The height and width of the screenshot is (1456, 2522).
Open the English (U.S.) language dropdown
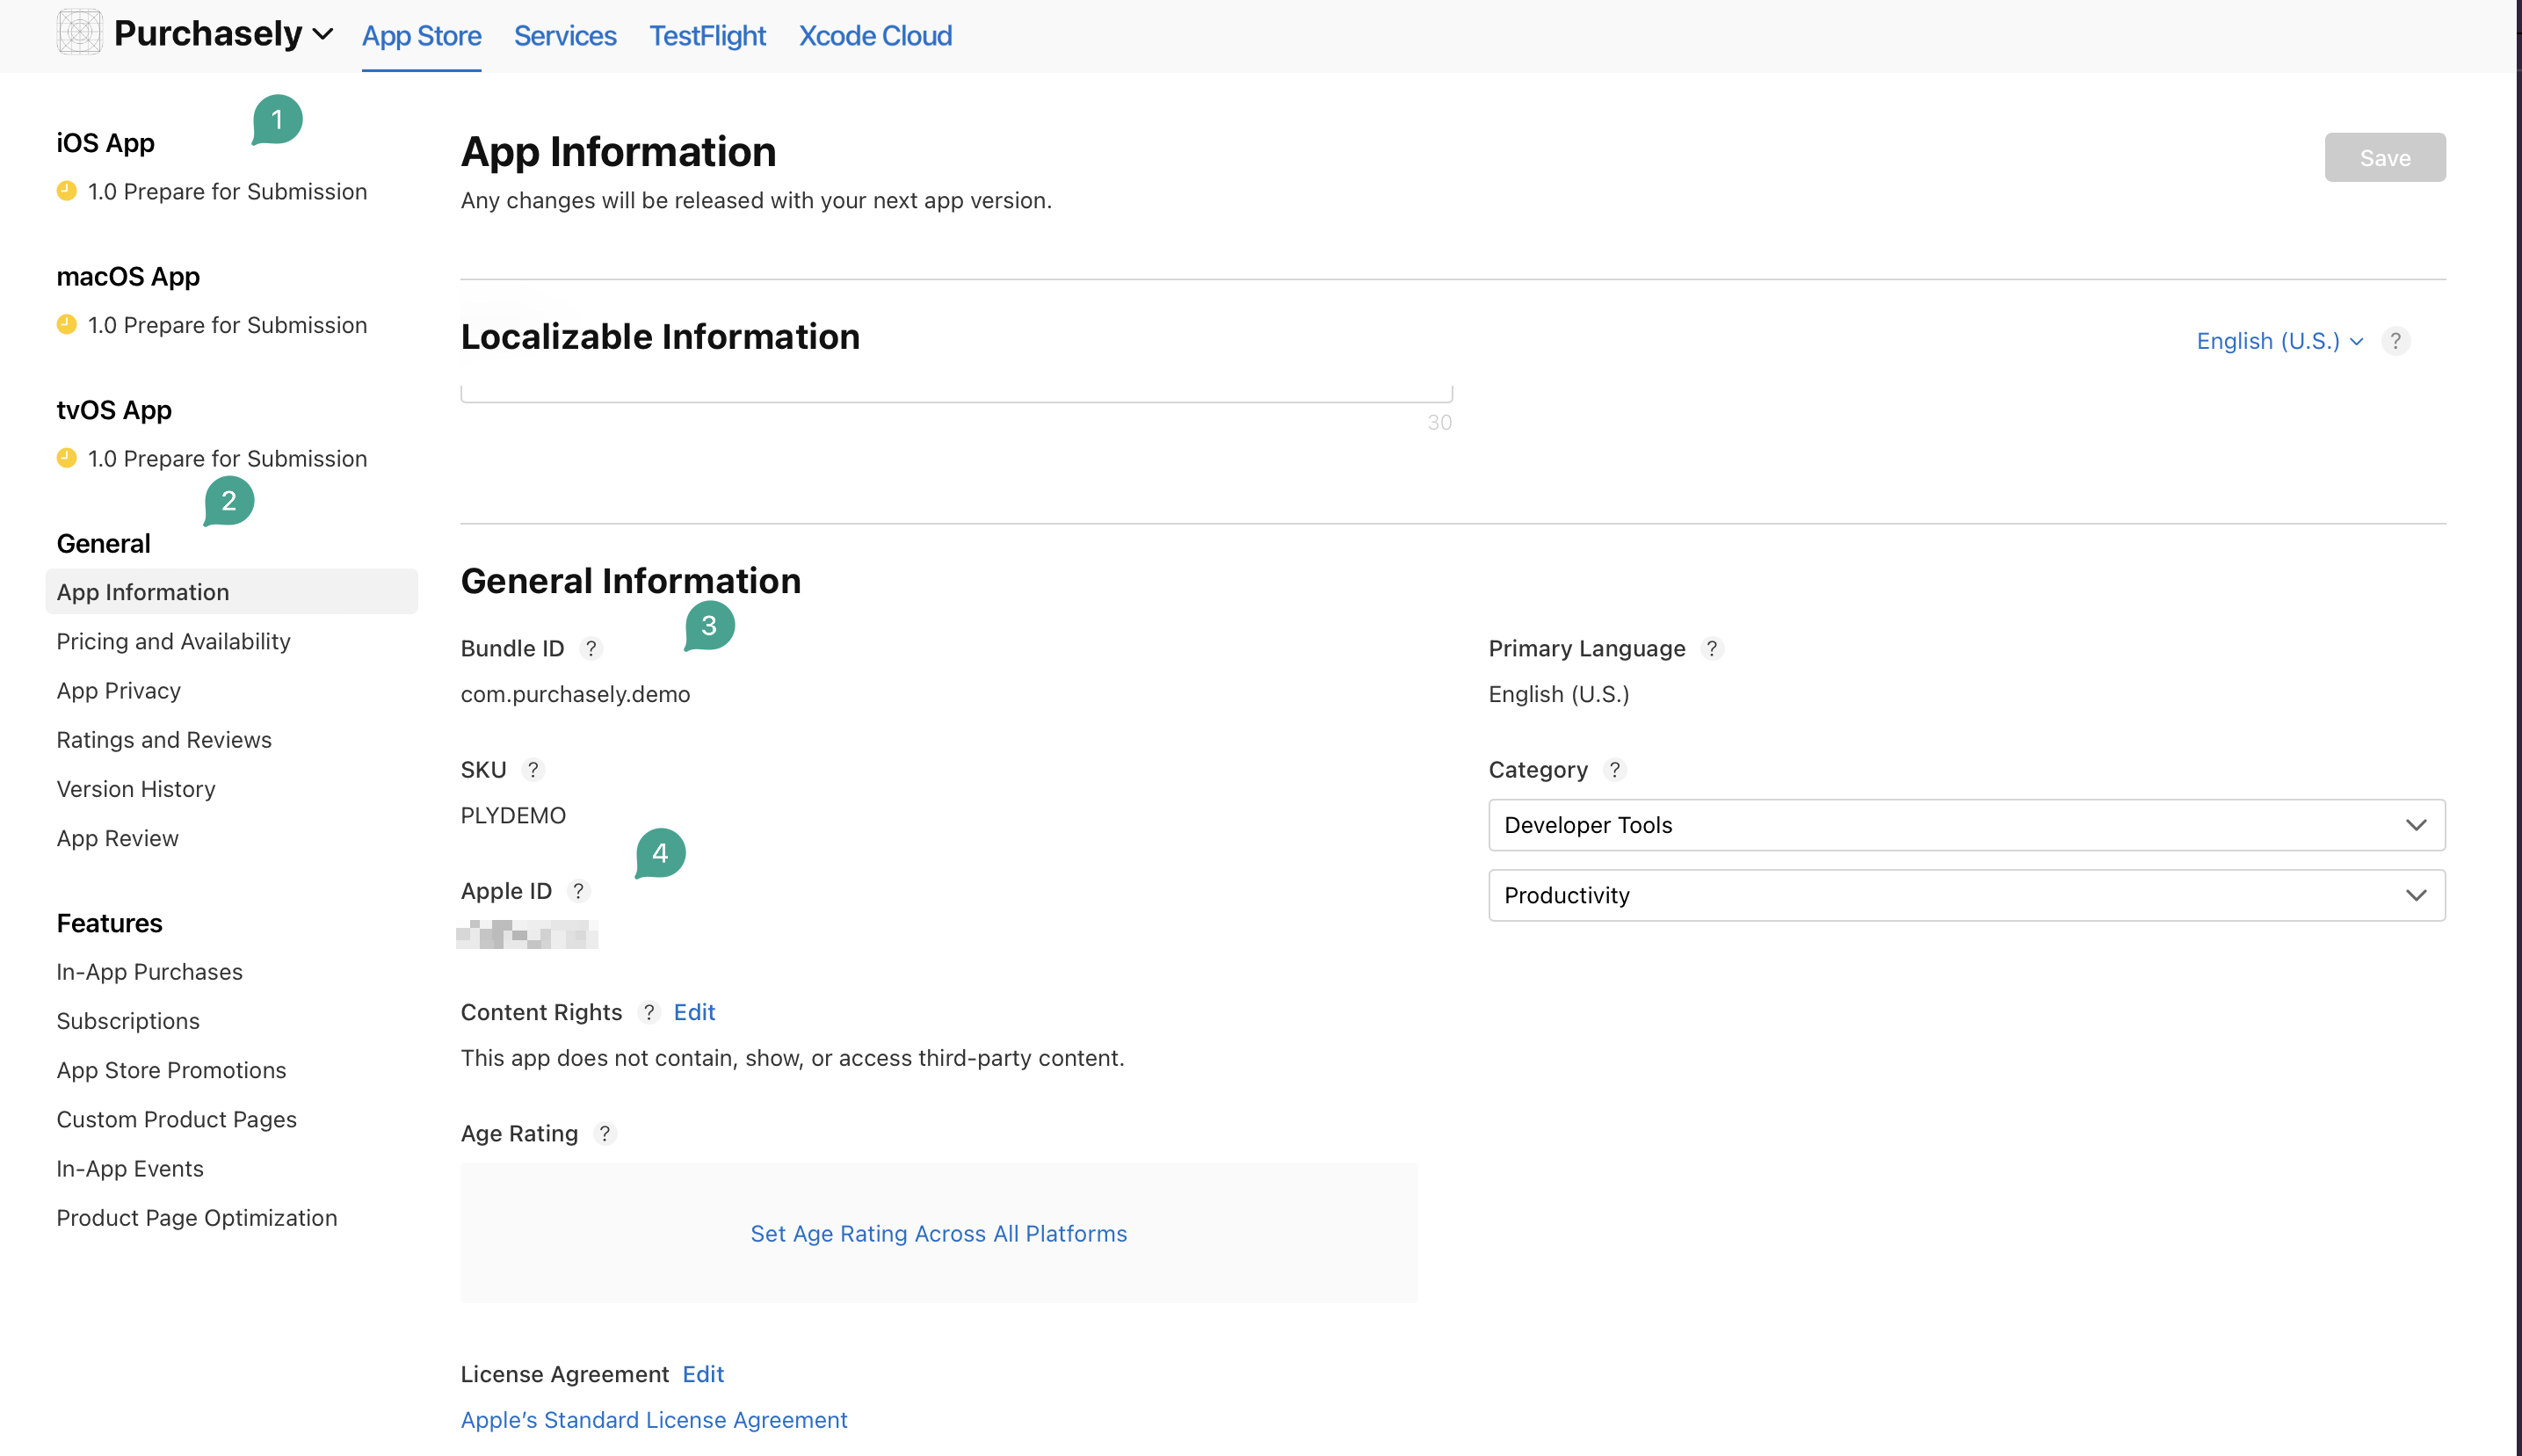click(x=2280, y=341)
